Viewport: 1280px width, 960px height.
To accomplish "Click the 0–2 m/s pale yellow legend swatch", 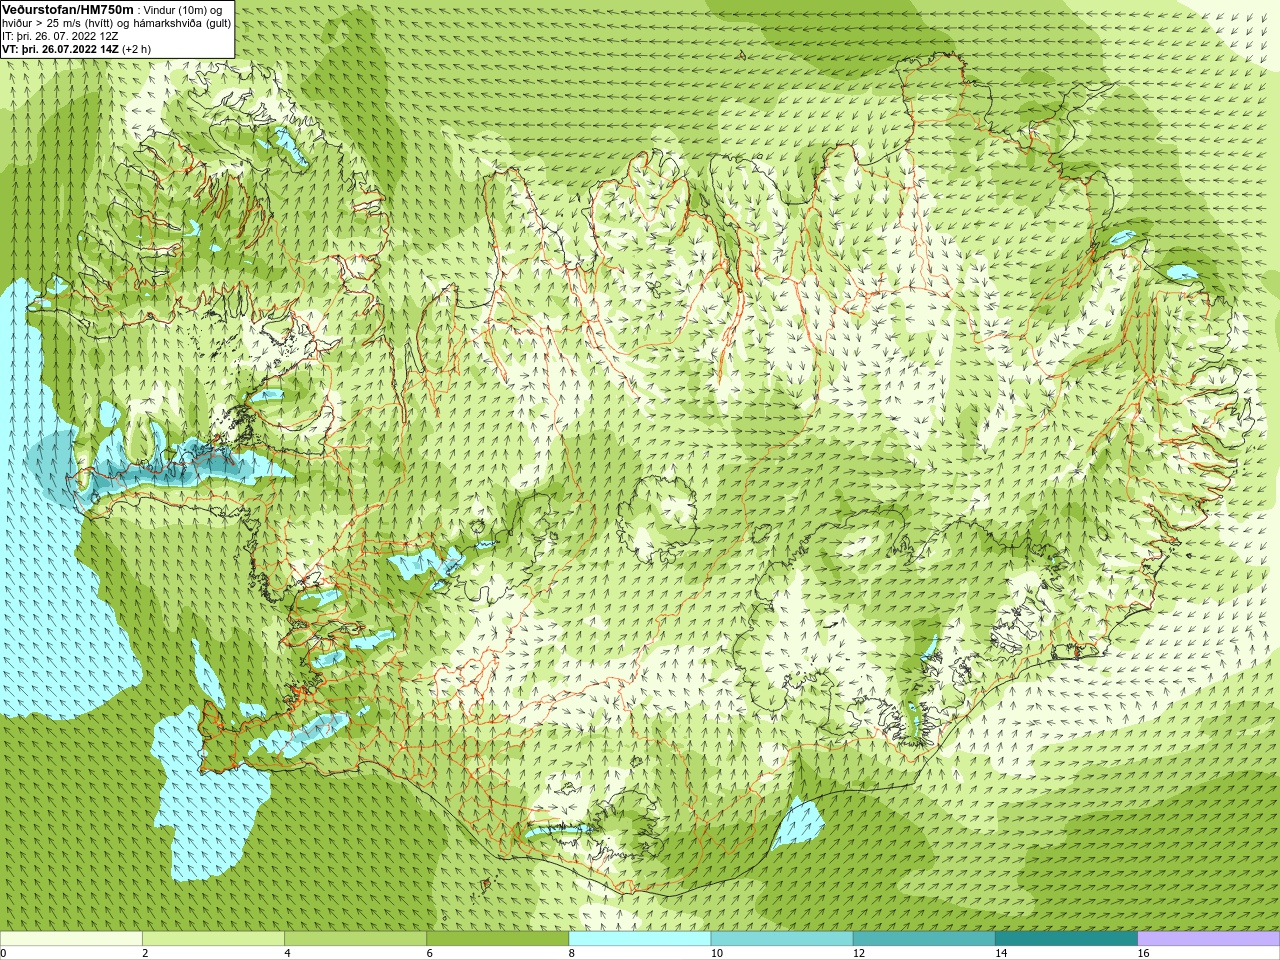I will [x=71, y=939].
